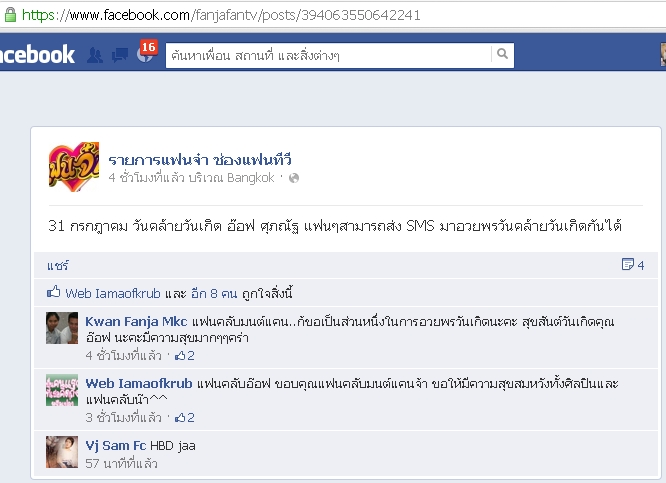Click the public globe privacy icon
Viewport: 666px width, 483px height.
click(x=294, y=178)
